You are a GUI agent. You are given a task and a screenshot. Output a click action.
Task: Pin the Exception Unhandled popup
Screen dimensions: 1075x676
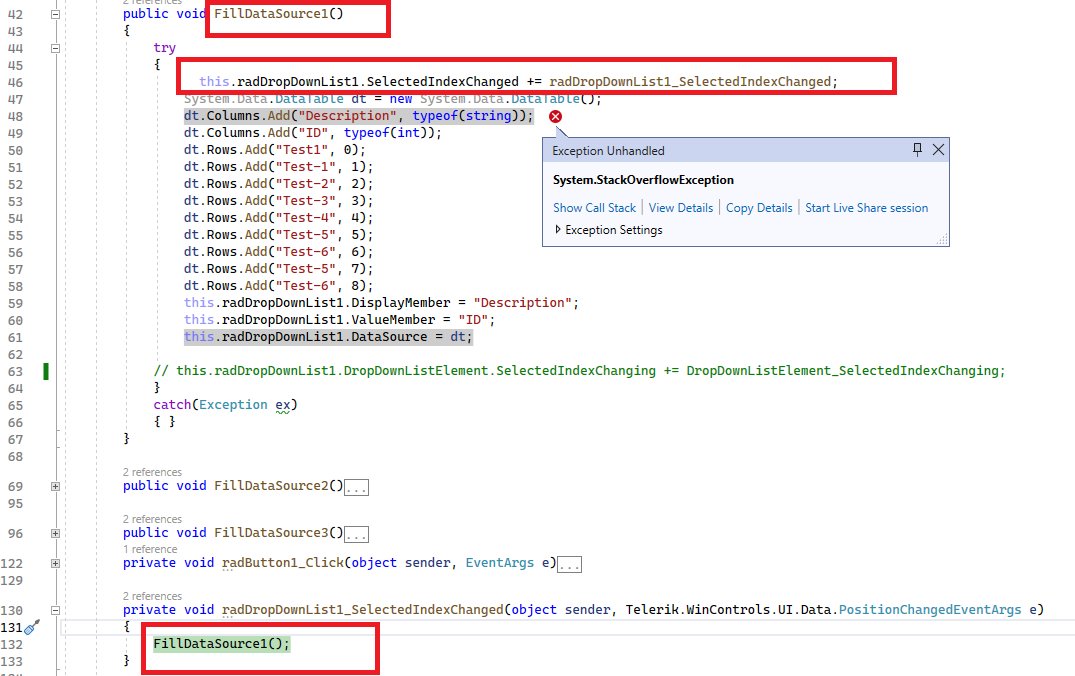(917, 149)
